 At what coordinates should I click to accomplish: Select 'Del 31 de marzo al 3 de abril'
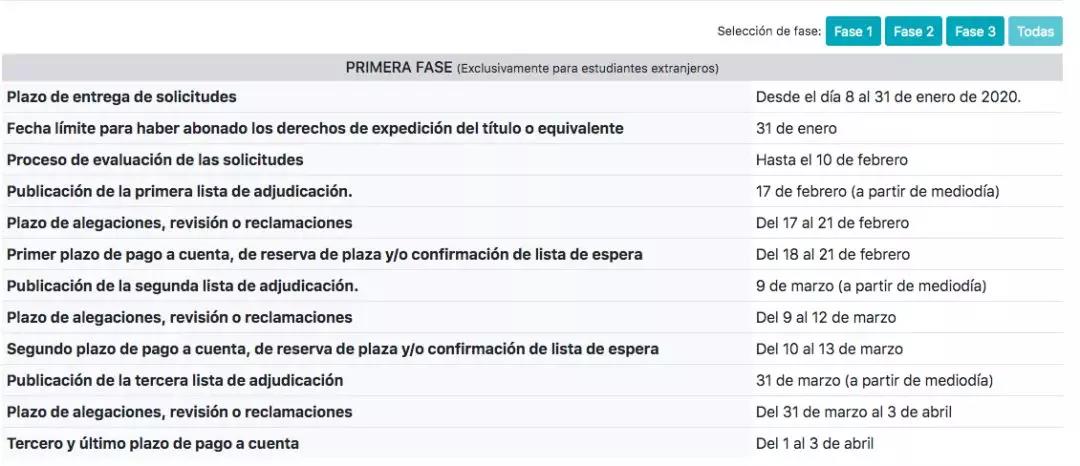(853, 412)
